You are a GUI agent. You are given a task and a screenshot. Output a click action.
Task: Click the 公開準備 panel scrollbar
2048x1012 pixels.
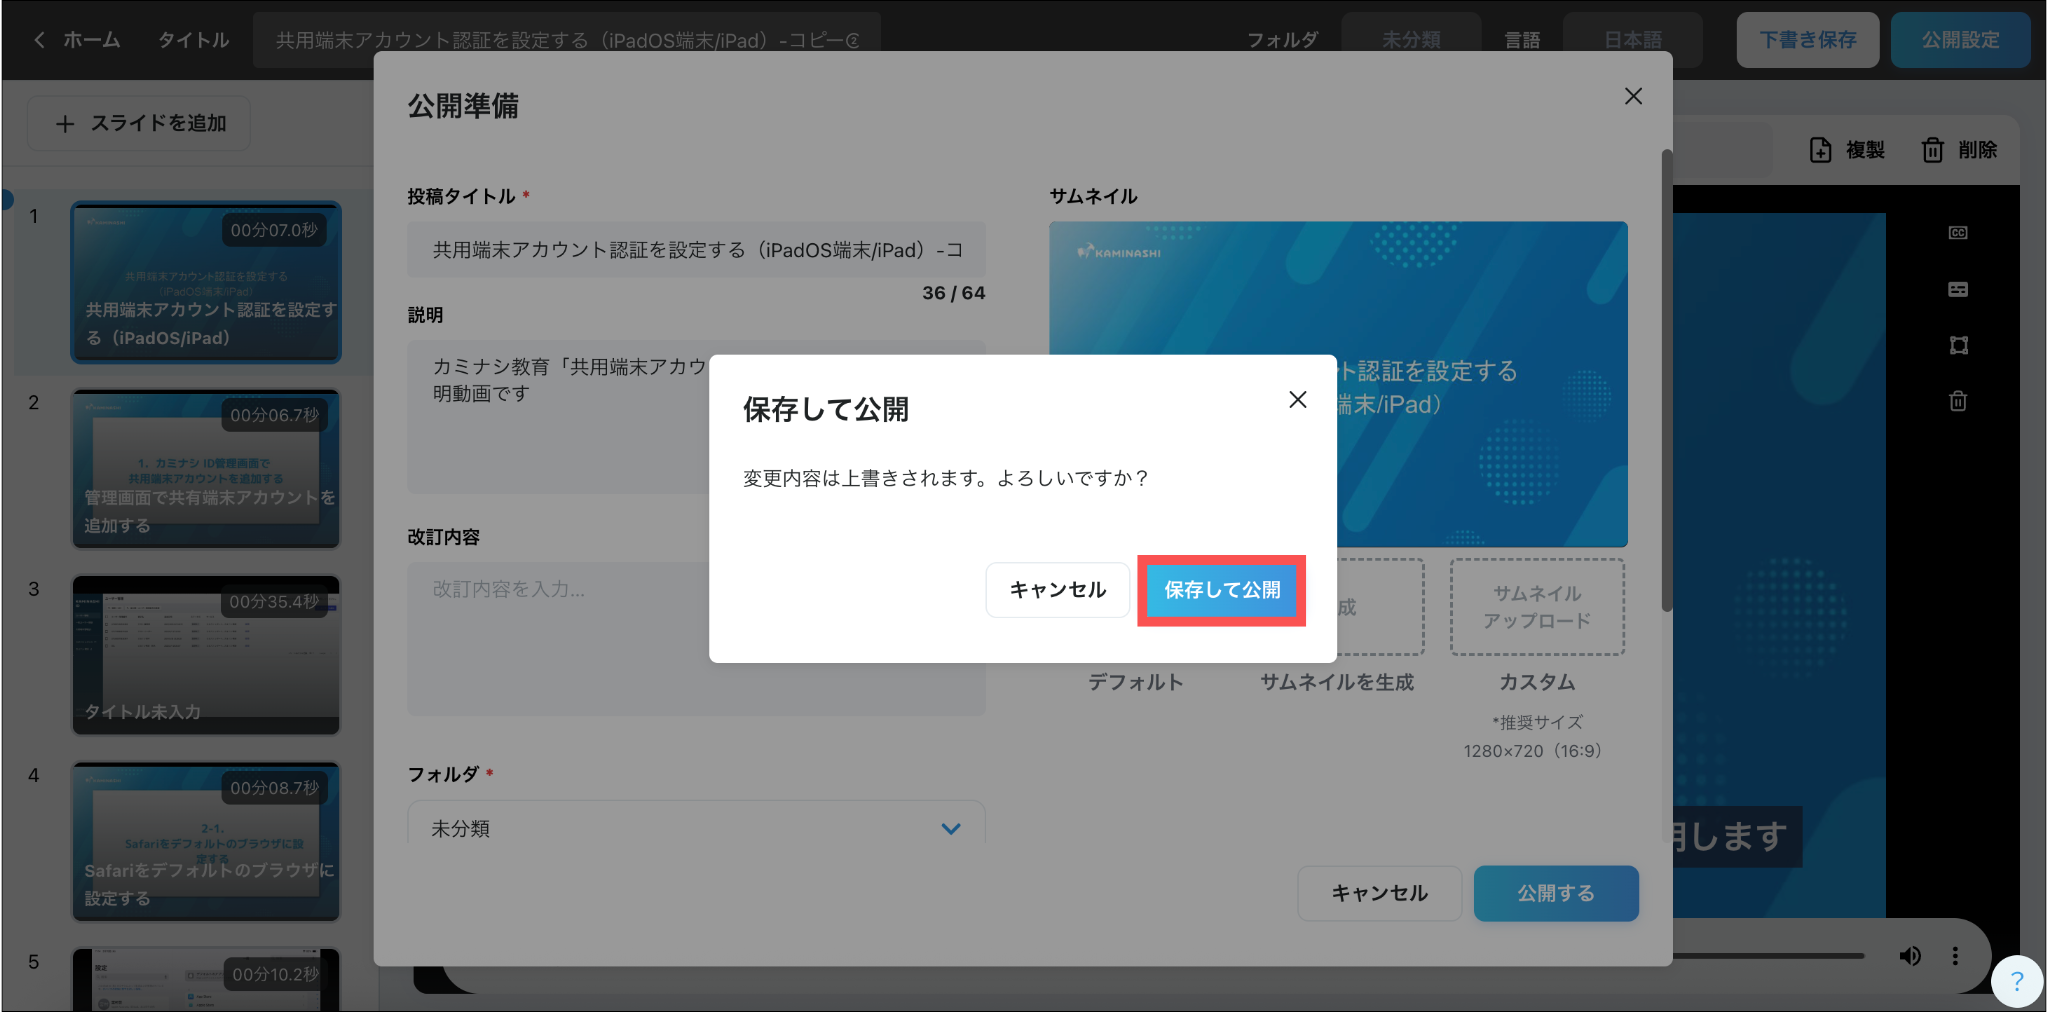(1666, 380)
